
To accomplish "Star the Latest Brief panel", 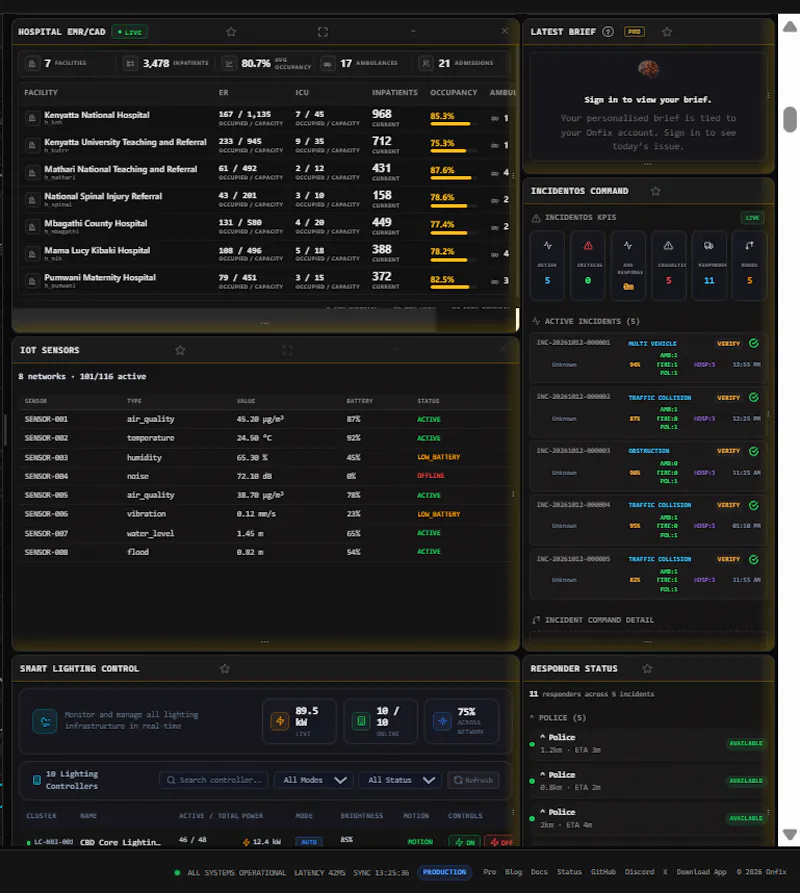I will pos(667,32).
